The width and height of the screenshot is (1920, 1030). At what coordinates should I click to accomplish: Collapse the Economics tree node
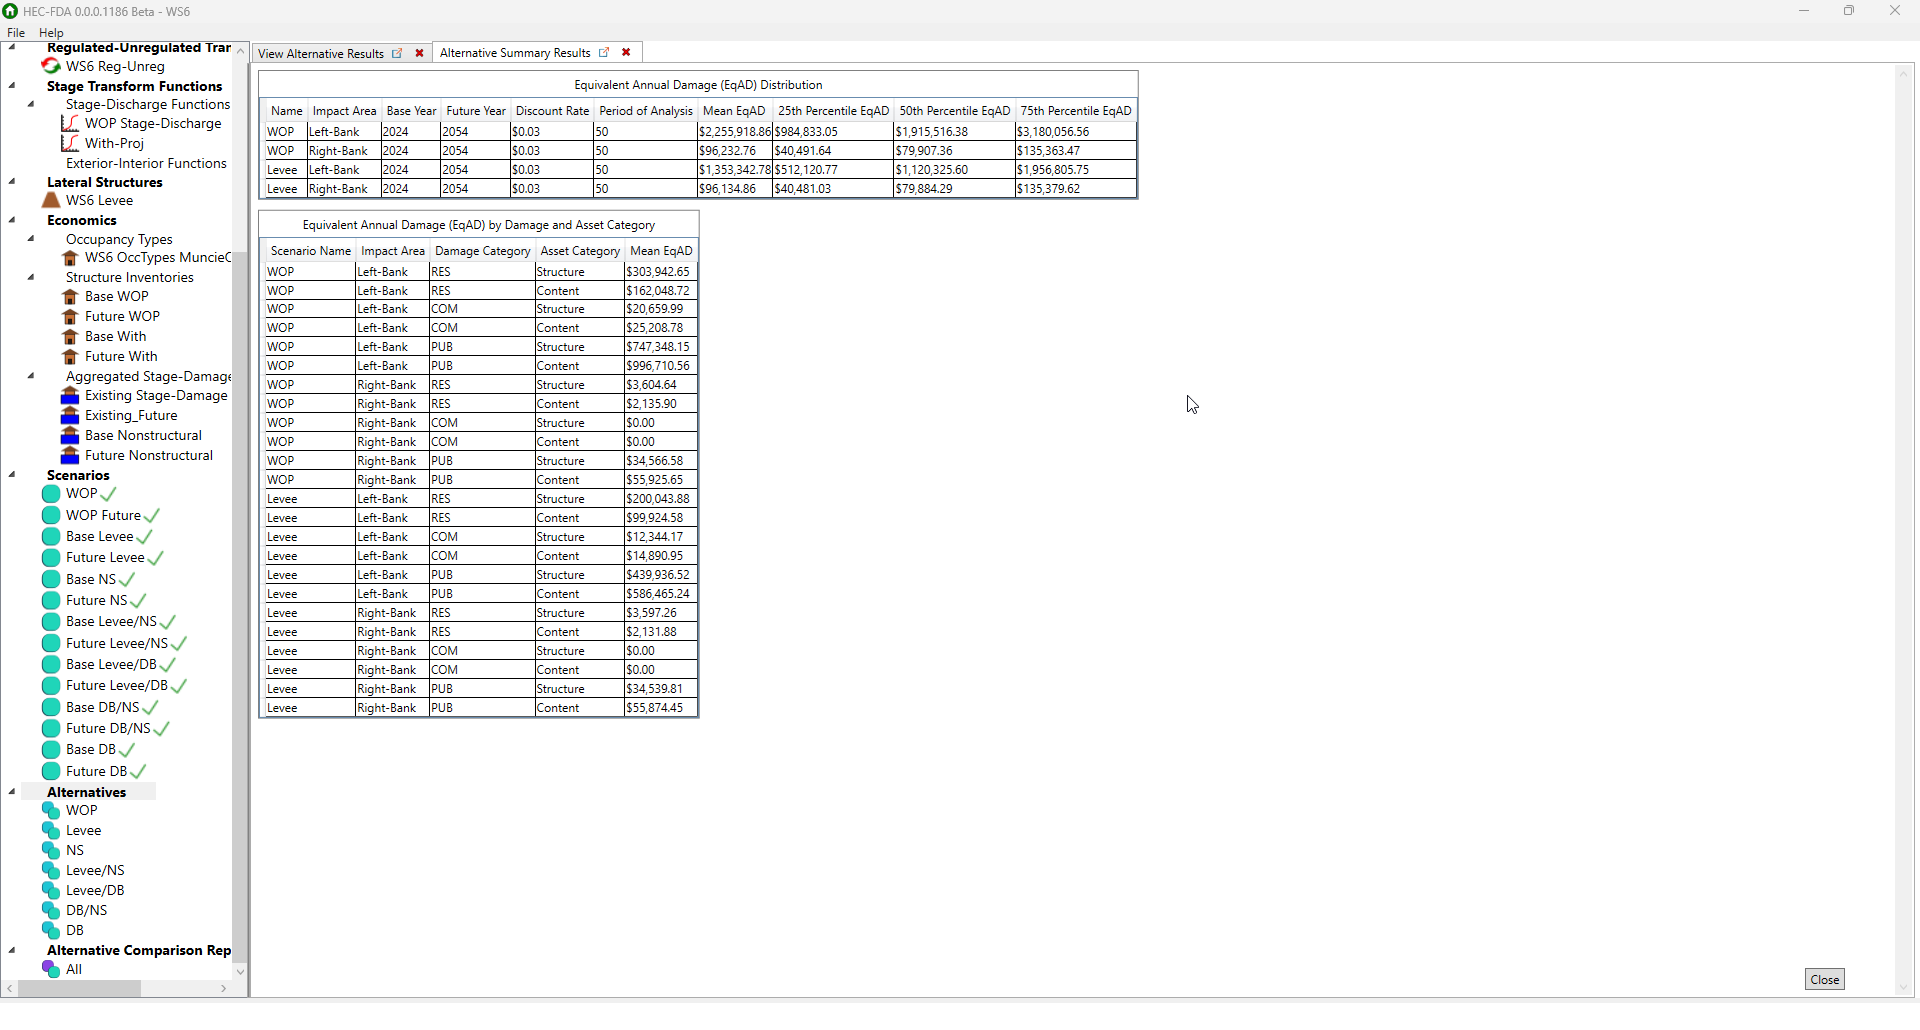tap(12, 220)
